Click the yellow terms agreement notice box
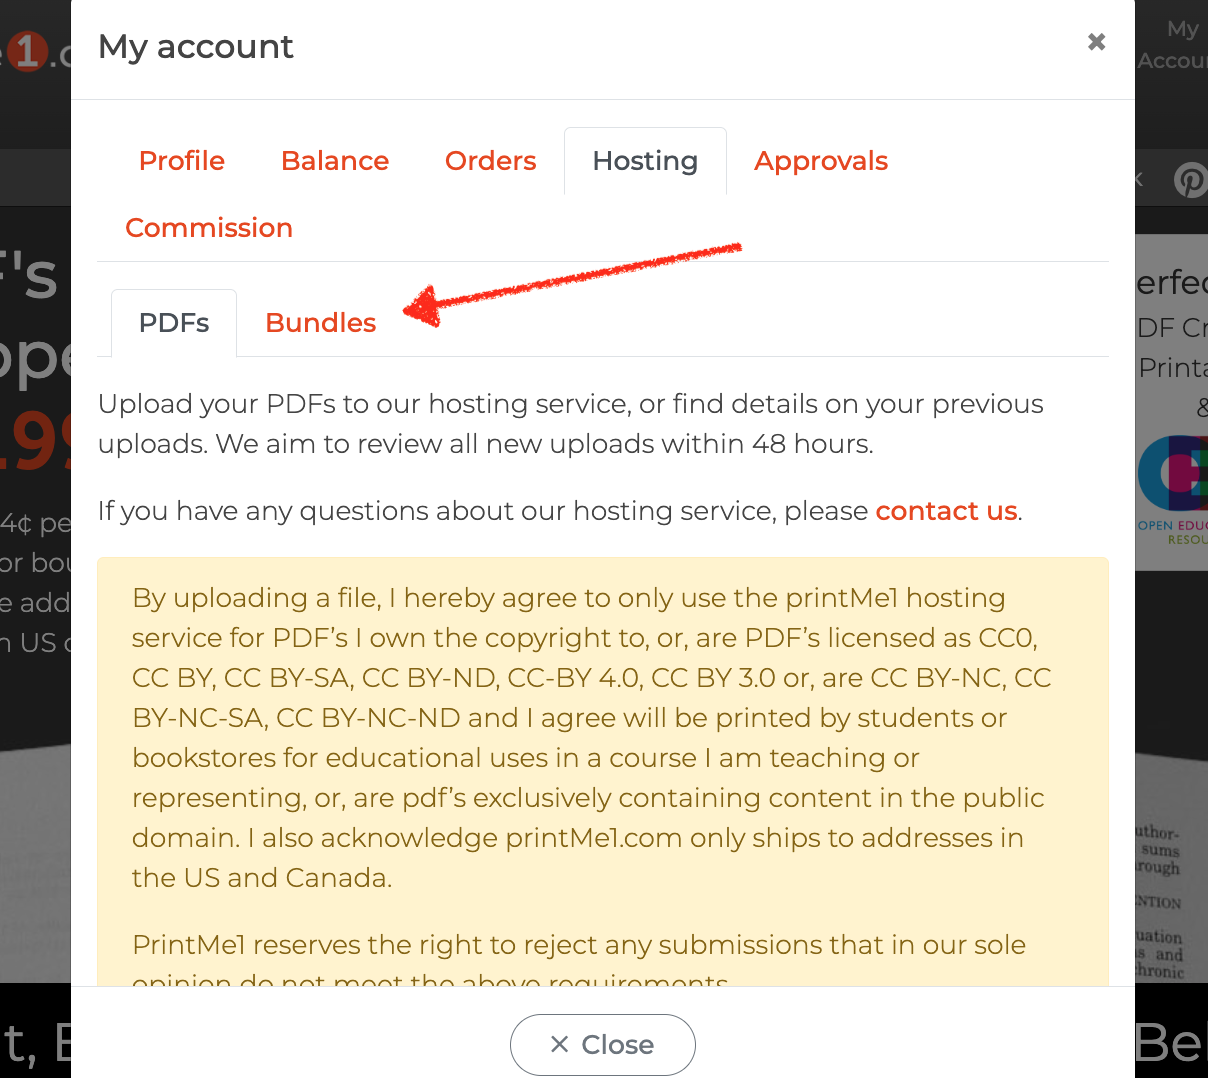The image size is (1208, 1078). (603, 772)
